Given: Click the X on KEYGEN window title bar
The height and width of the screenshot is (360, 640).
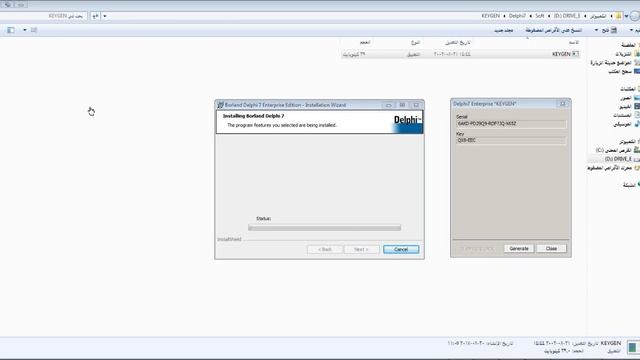Looking at the screenshot, I should point(563,104).
